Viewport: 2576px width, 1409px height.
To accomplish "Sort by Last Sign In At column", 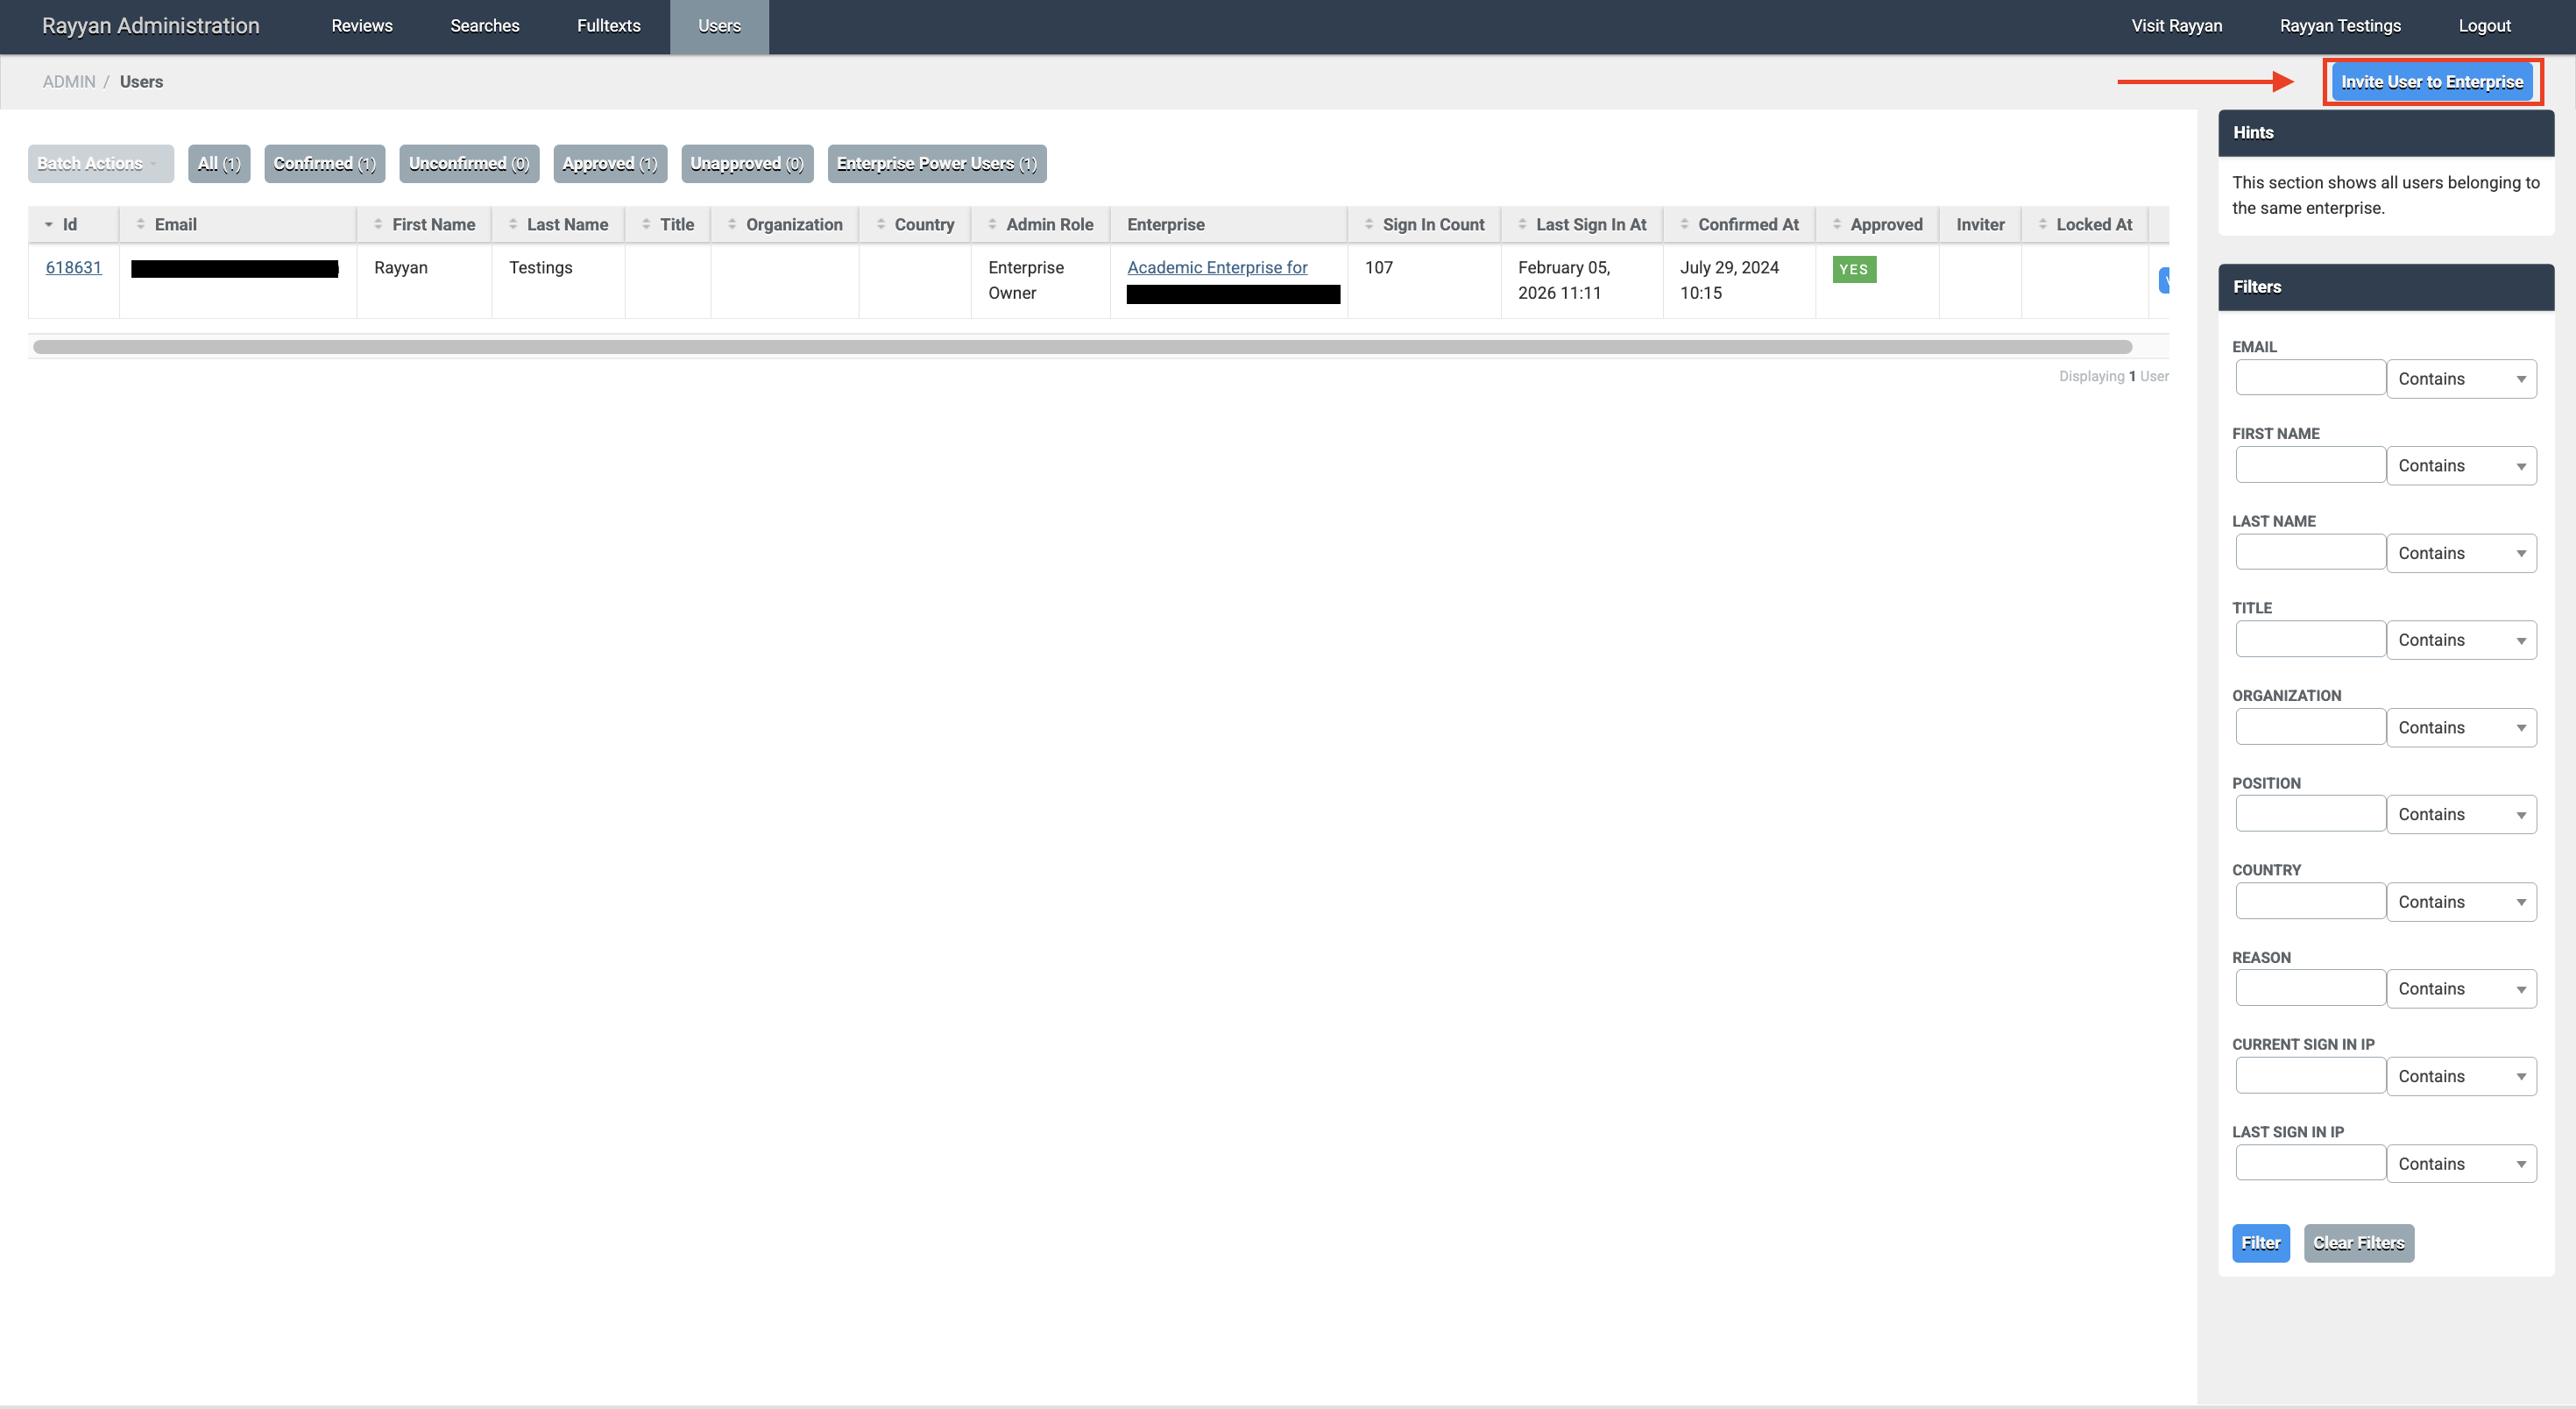I will coord(1590,225).
